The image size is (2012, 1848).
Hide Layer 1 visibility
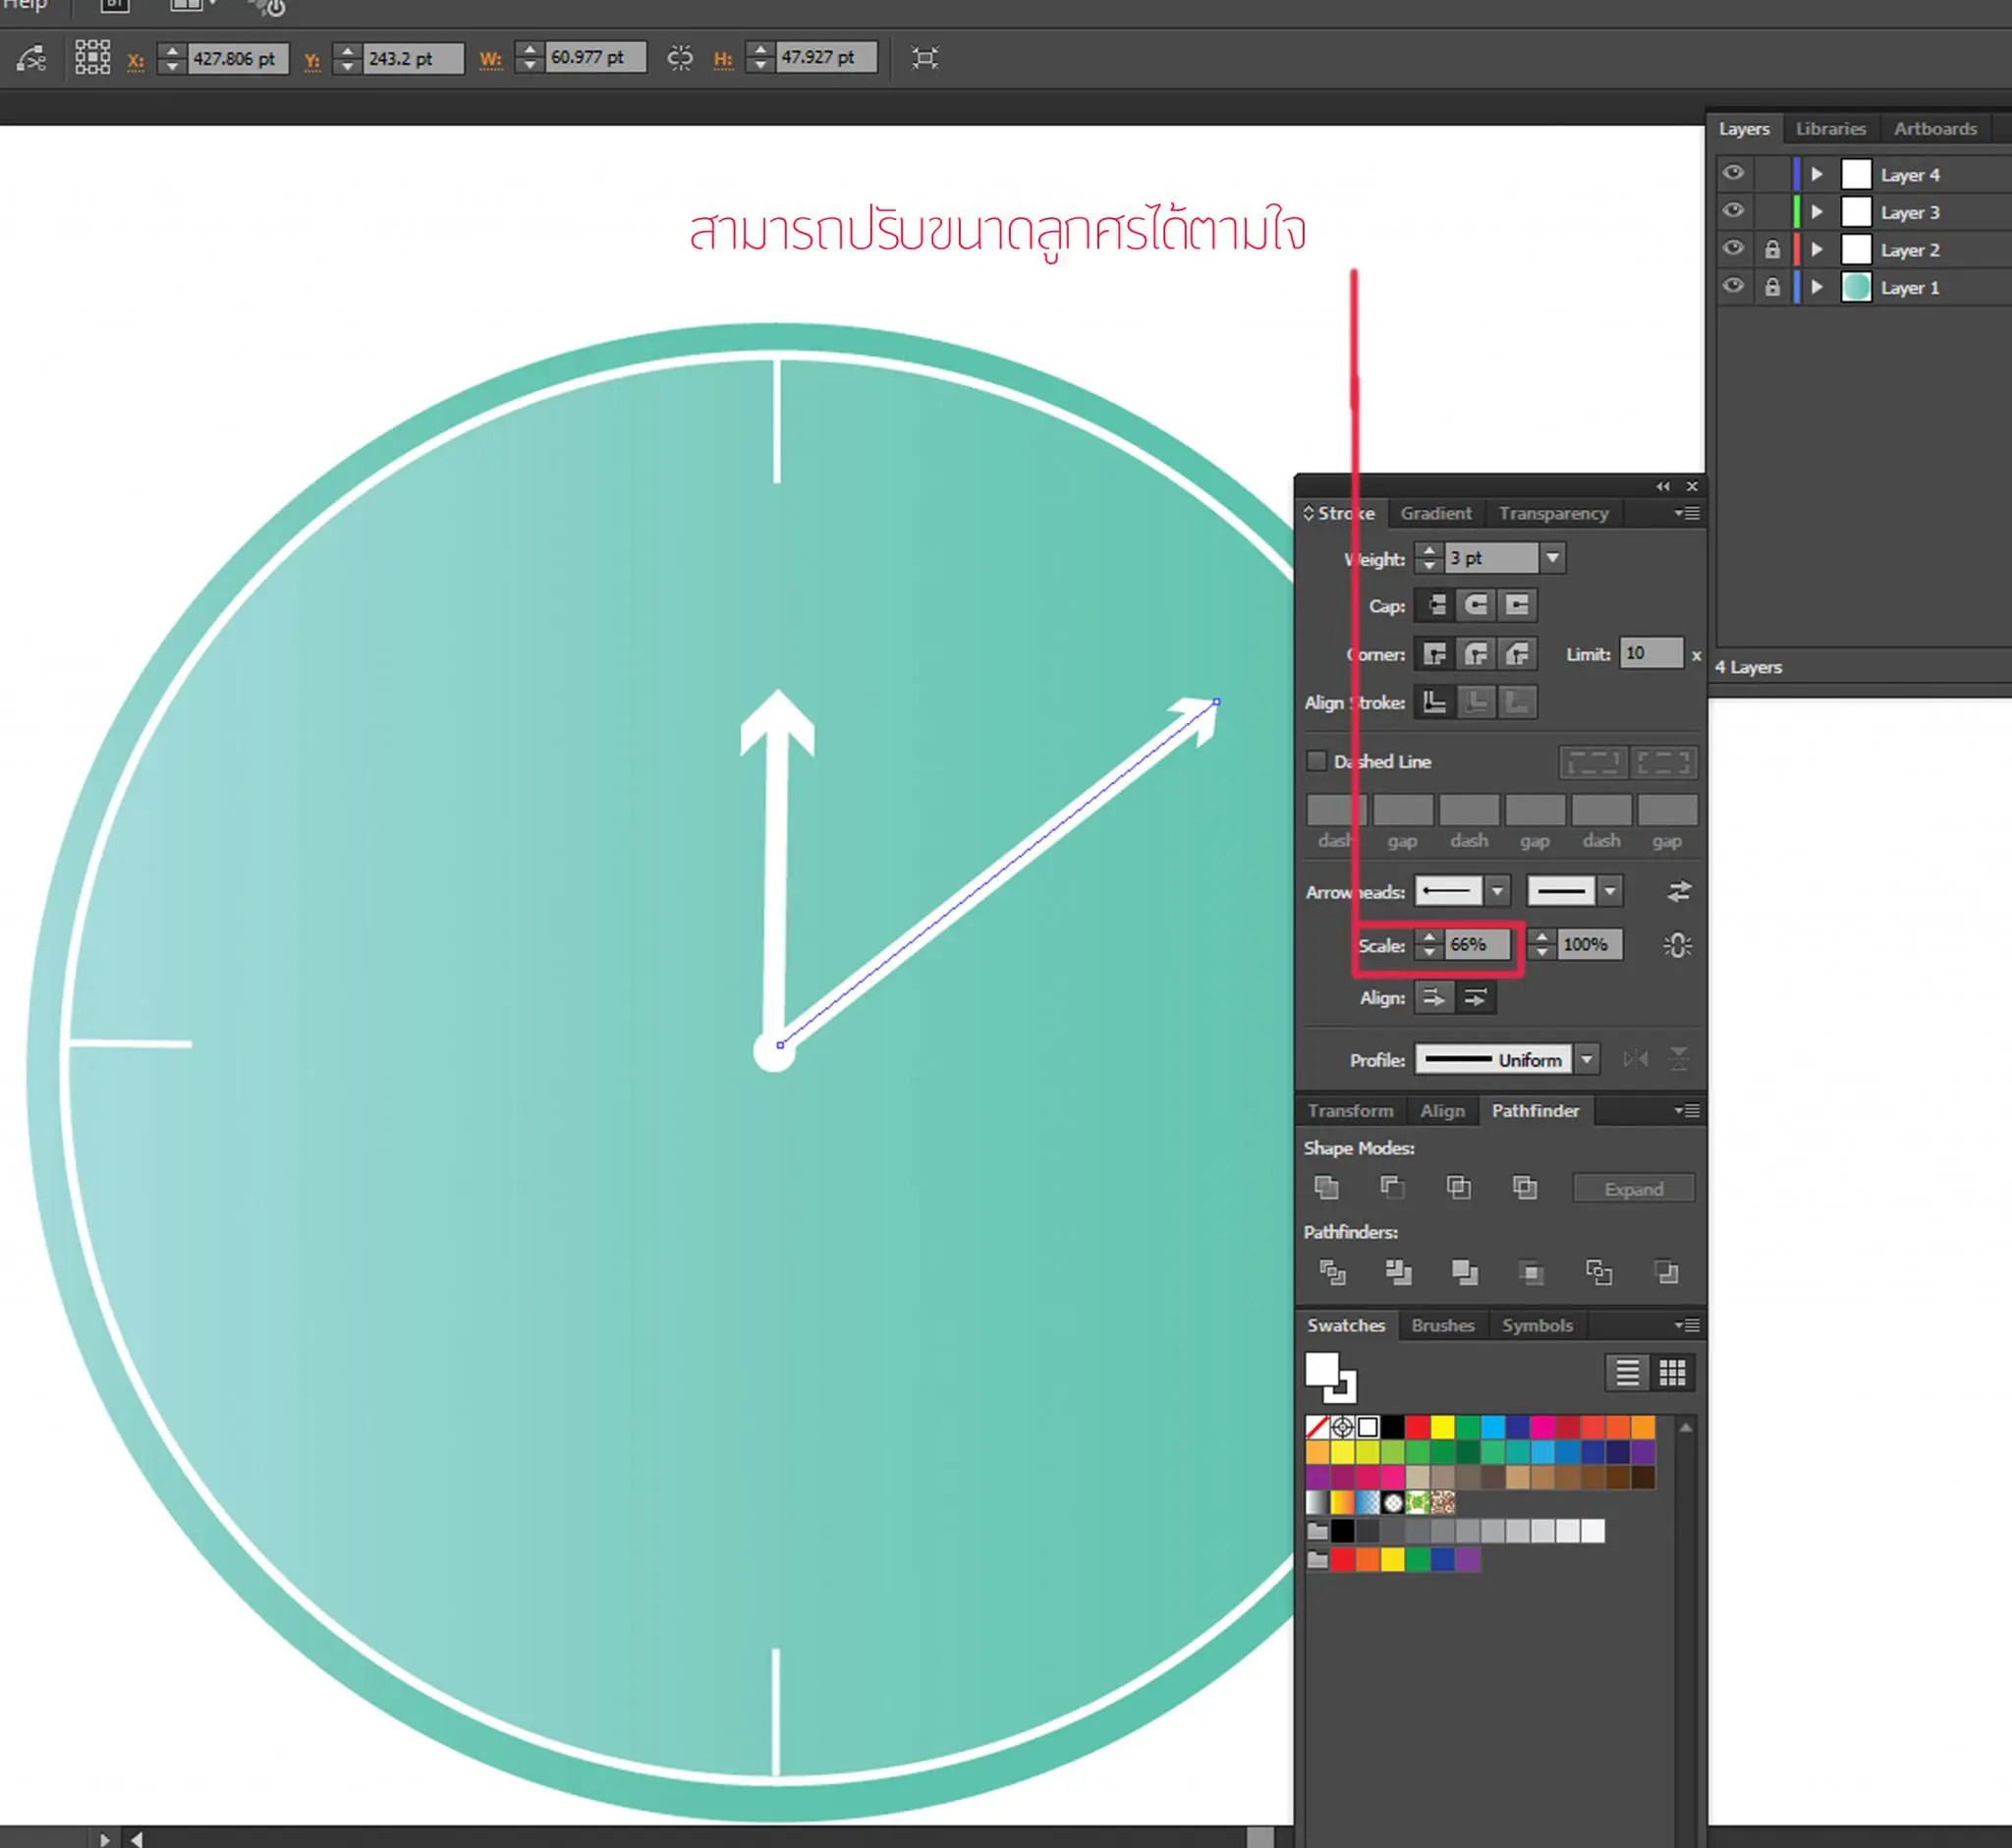(1734, 287)
